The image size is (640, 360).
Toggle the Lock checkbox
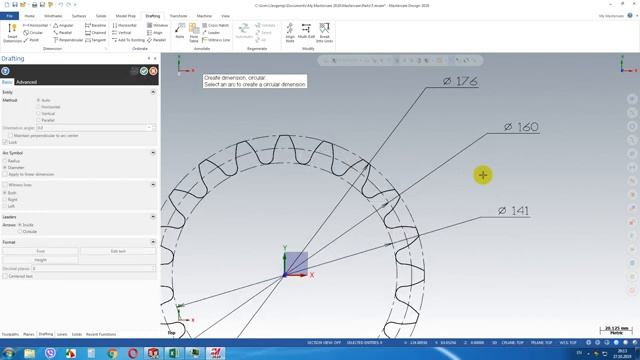click(5, 142)
